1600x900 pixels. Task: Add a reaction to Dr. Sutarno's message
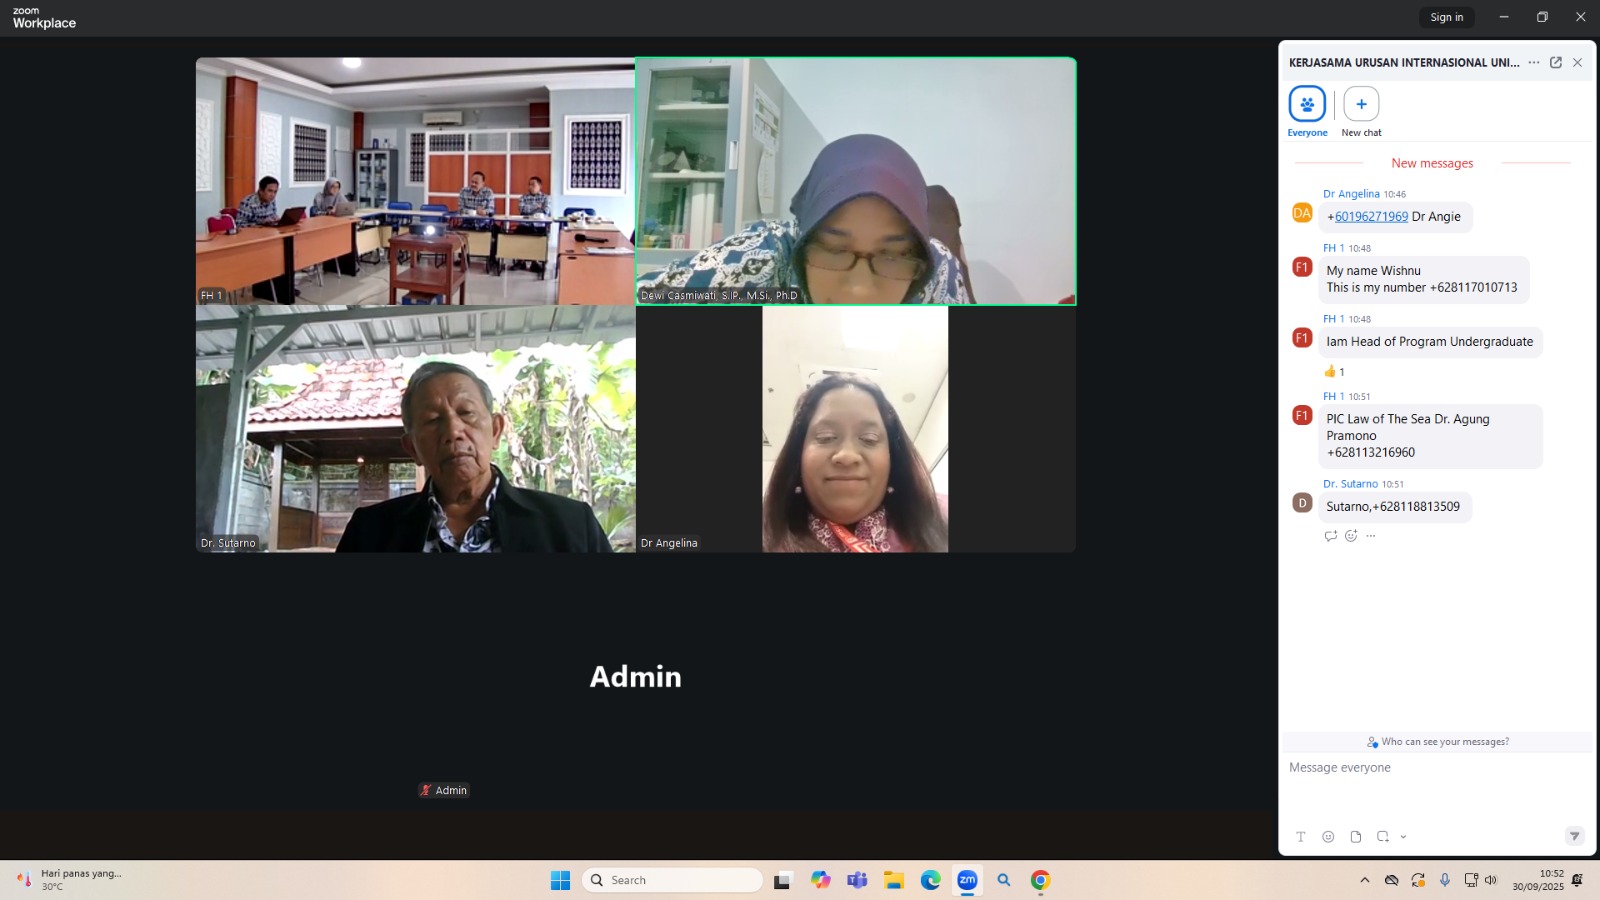pyautogui.click(x=1351, y=536)
